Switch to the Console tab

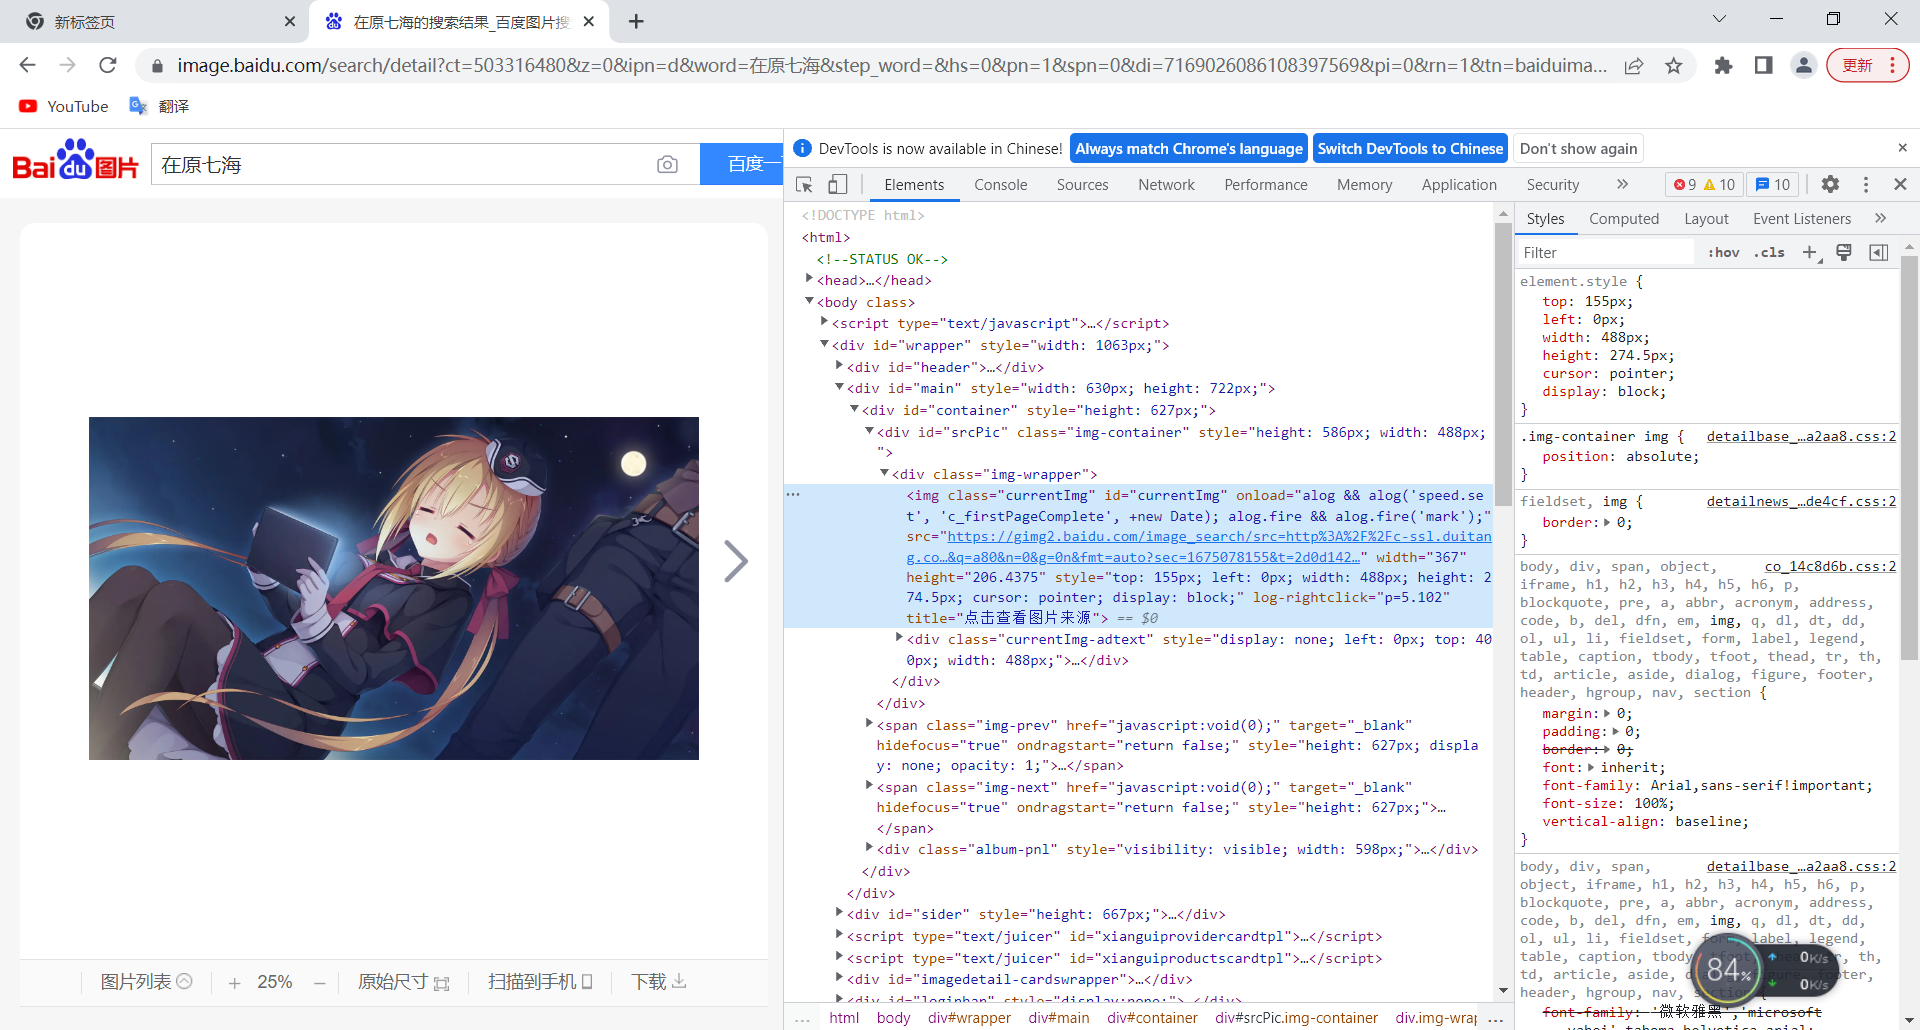click(1000, 185)
